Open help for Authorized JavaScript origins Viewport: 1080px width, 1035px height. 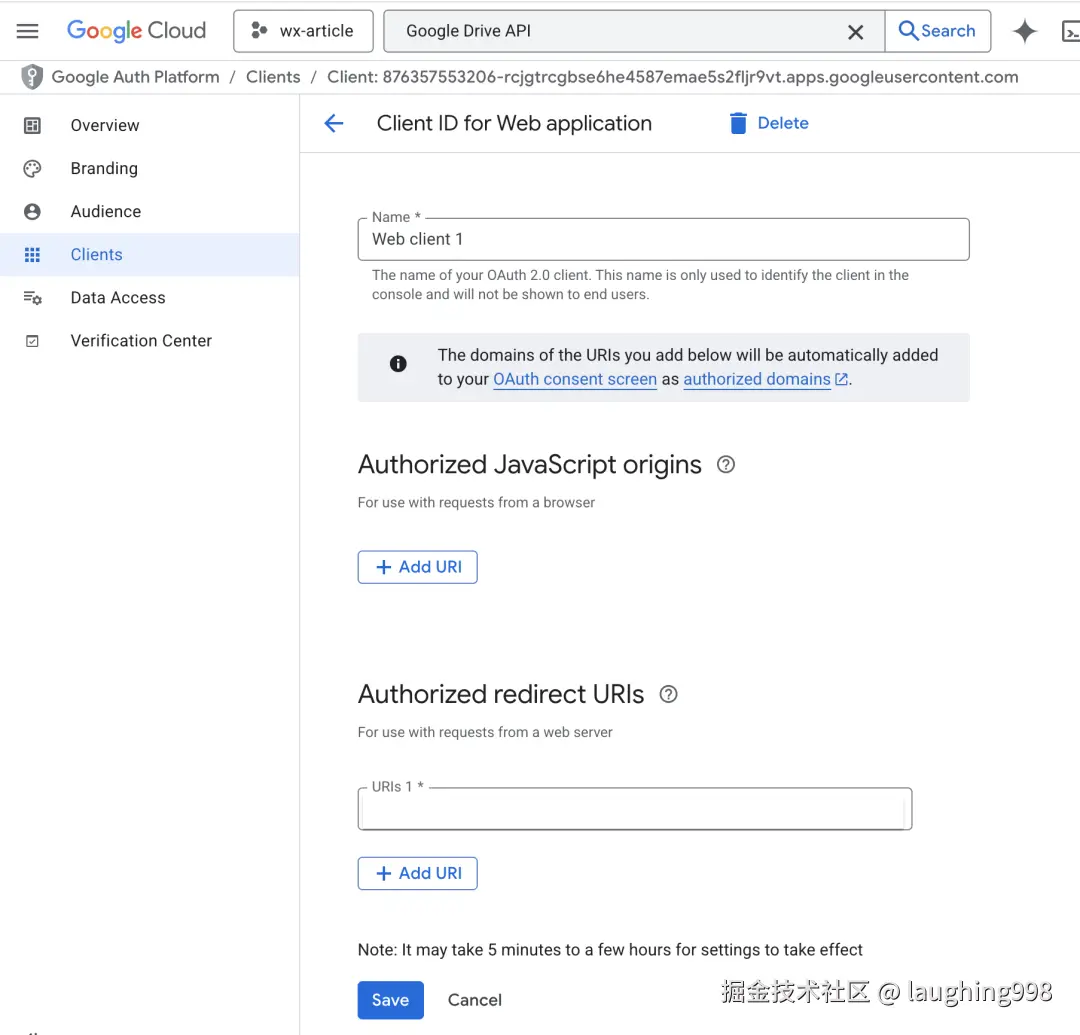[x=726, y=465]
